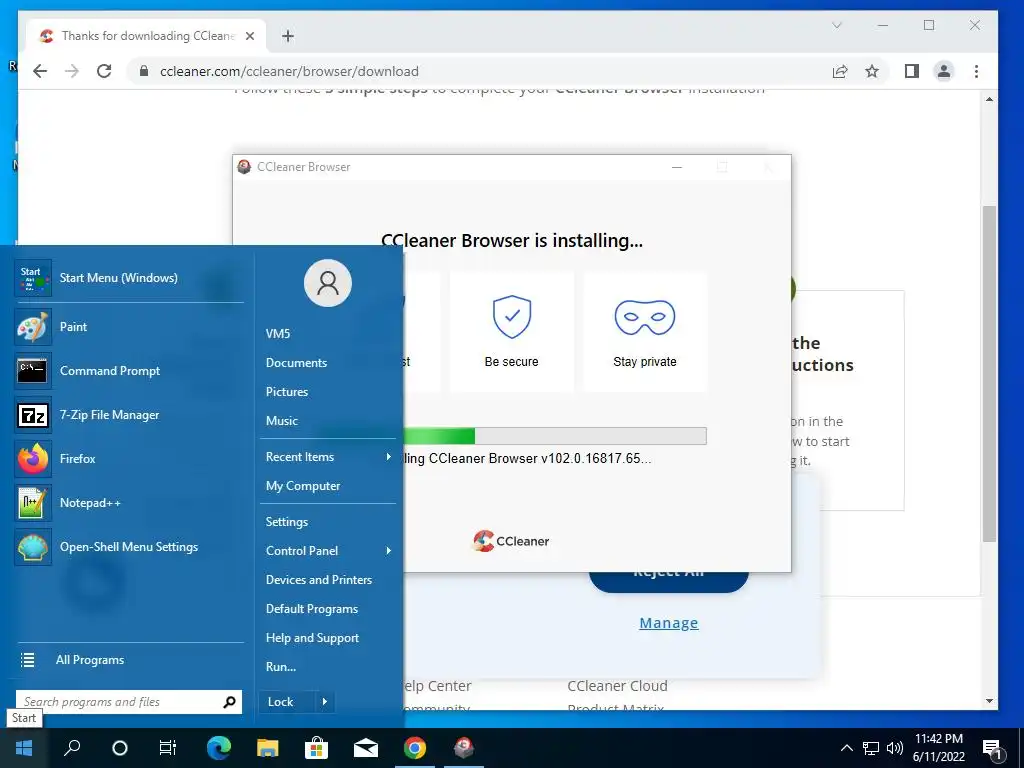Go back in Chrome

(40, 71)
